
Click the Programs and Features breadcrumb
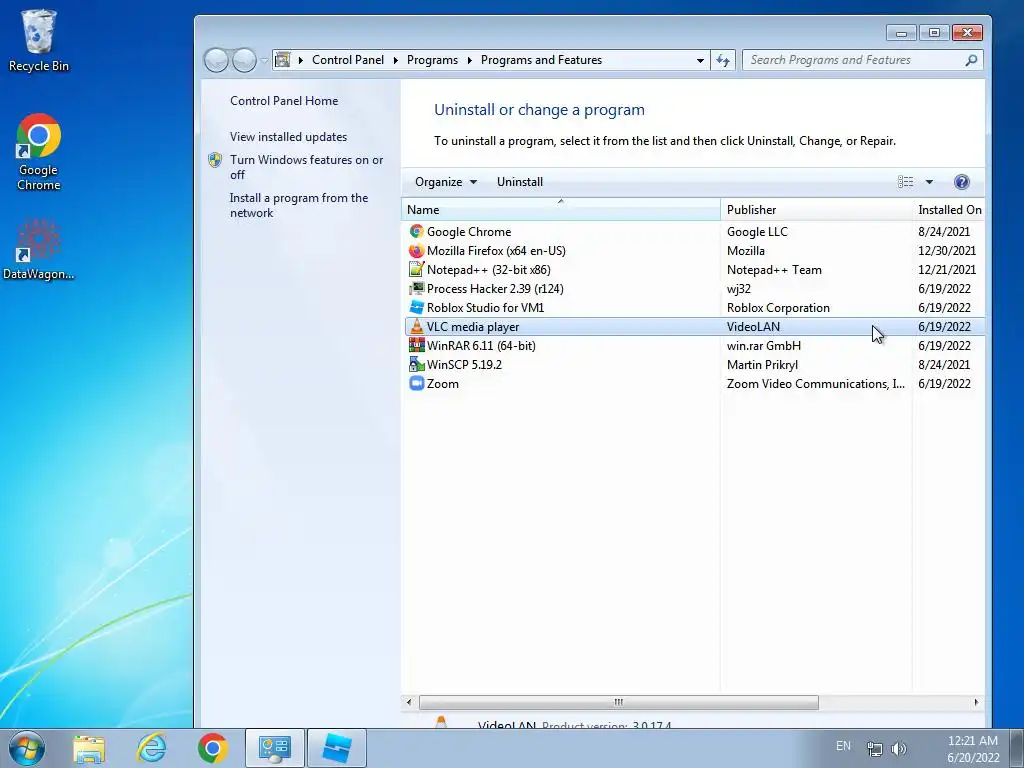point(541,60)
